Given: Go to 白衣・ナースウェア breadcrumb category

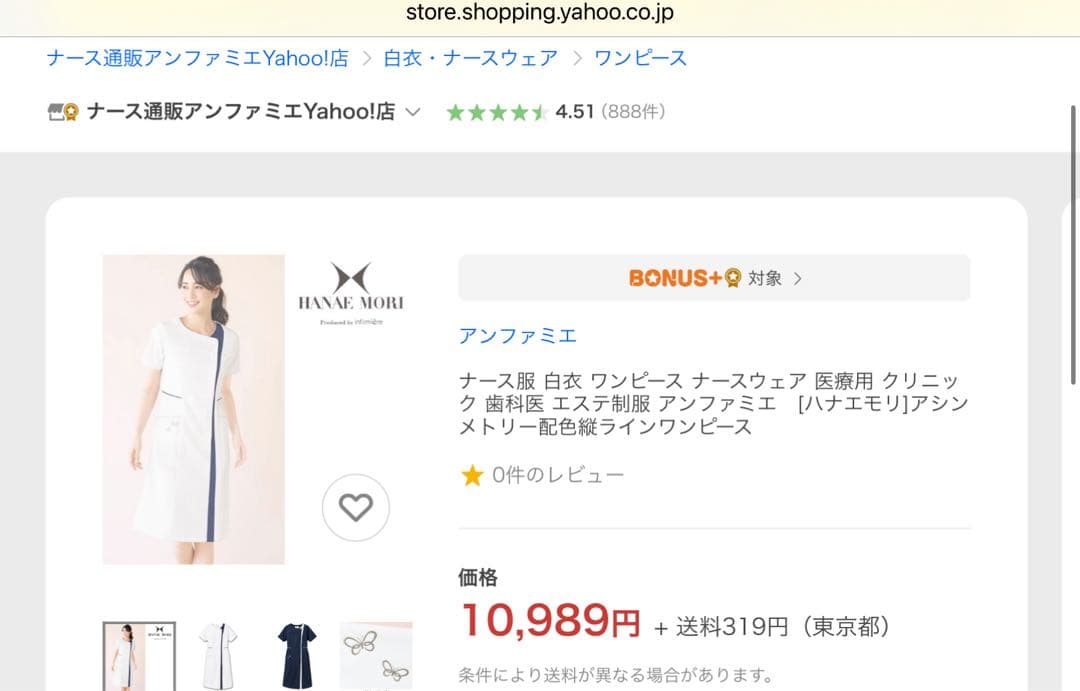Looking at the screenshot, I should click(x=470, y=58).
